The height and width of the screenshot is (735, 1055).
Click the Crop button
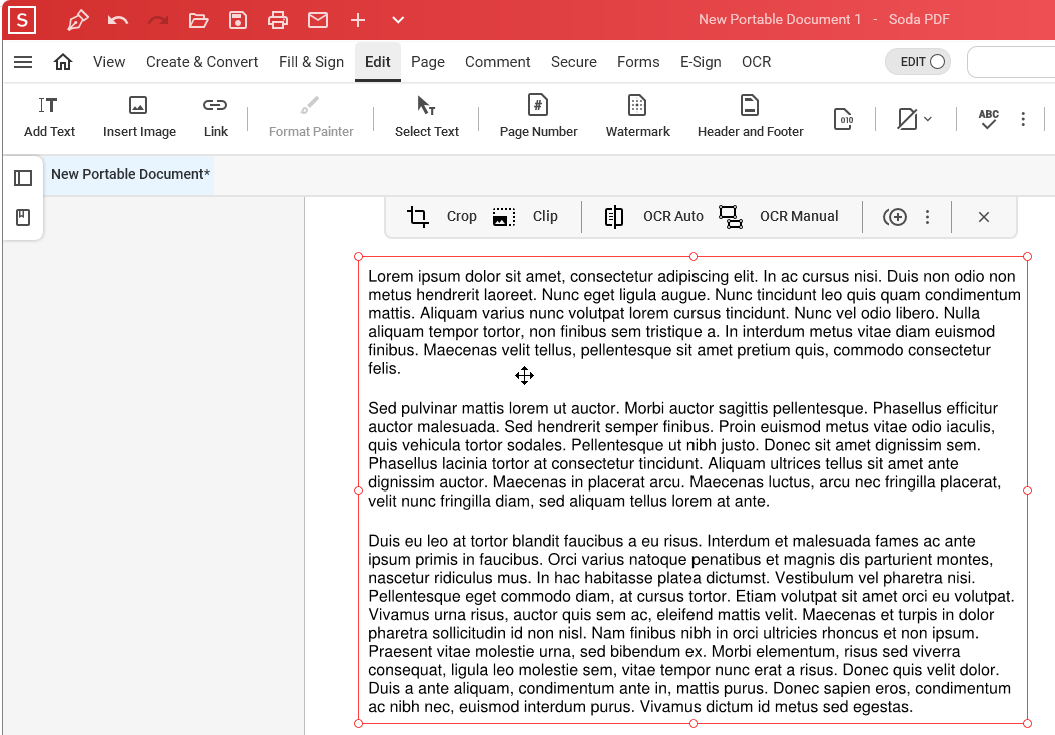442,217
